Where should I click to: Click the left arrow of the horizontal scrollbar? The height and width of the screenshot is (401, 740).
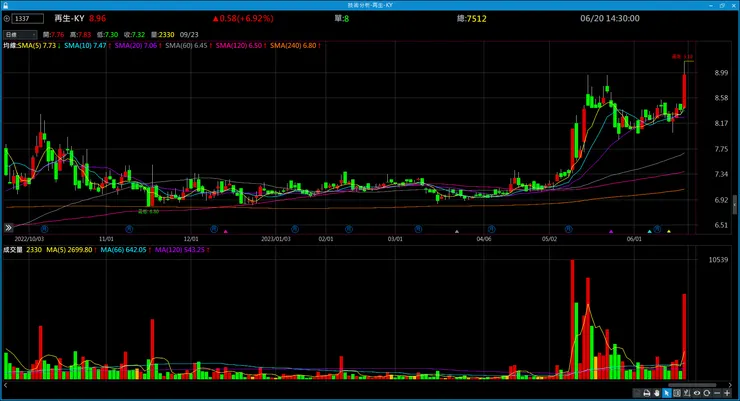point(6,385)
